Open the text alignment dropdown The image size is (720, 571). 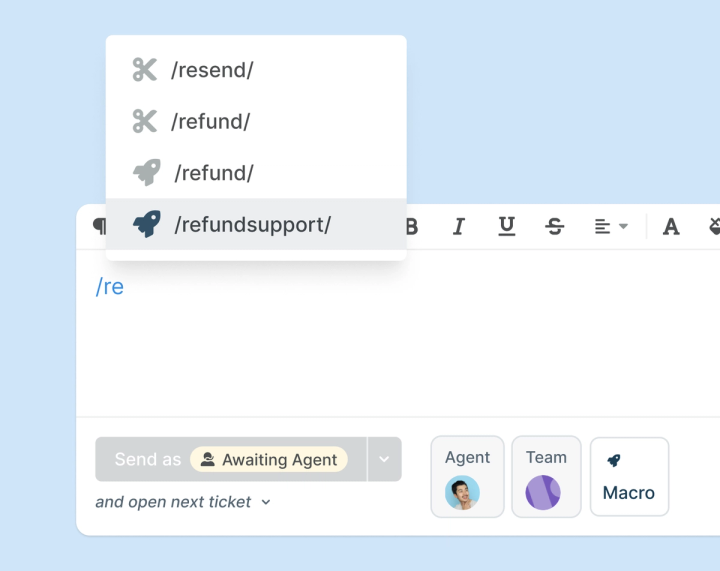611,227
